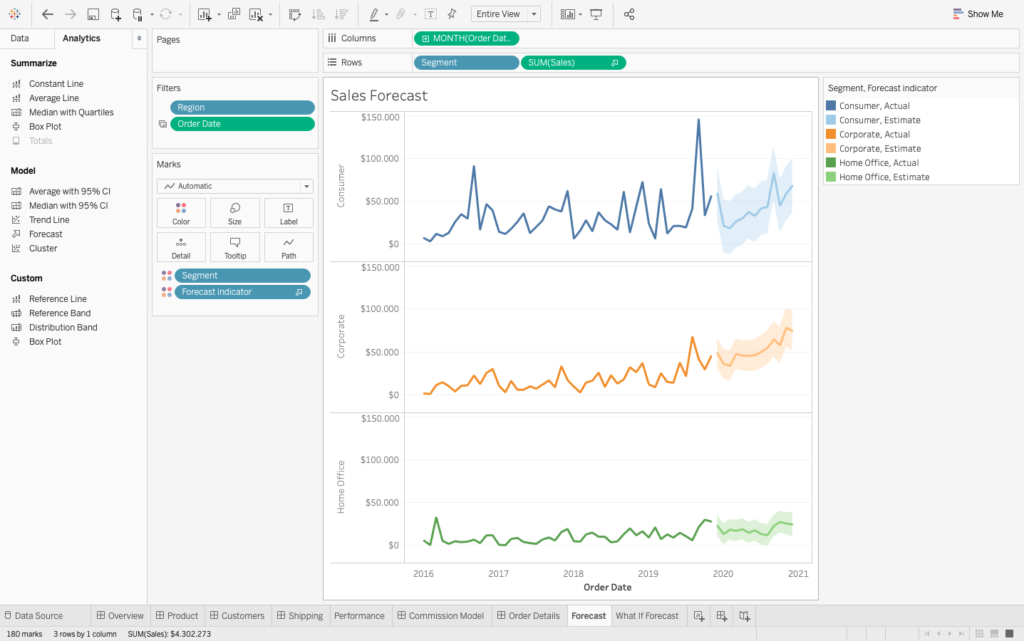Select the Trend Line analytics item
The height and width of the screenshot is (641, 1024).
click(x=49, y=220)
